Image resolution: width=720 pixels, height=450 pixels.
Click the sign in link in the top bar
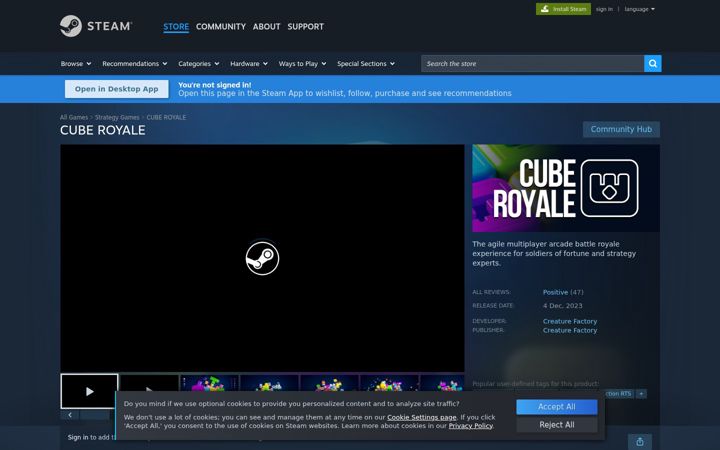604,9
